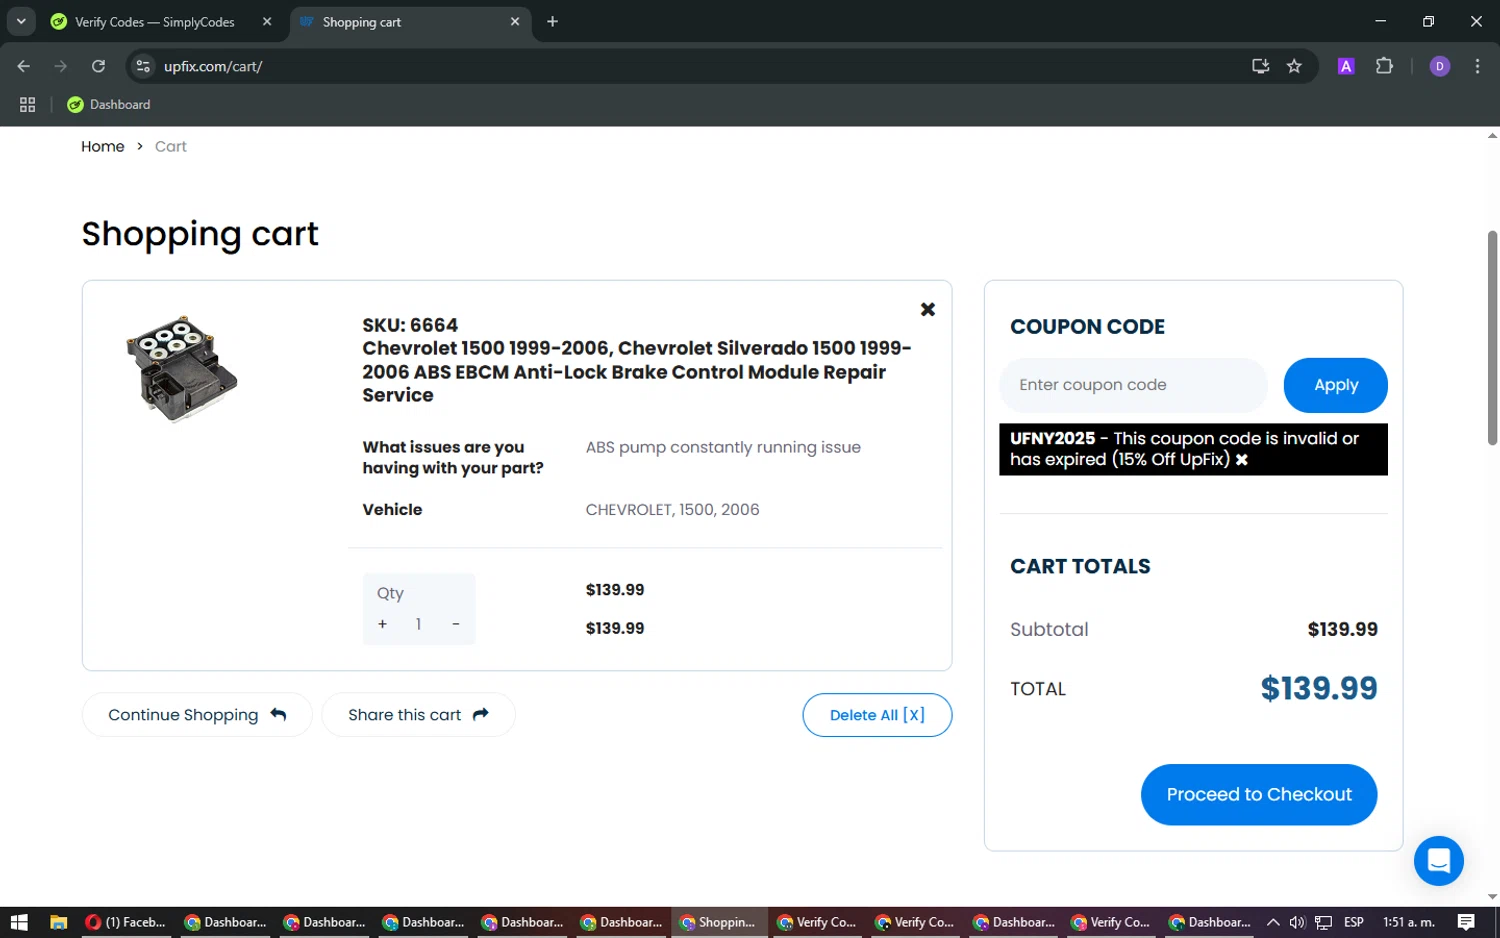Open the taskbar clock showing 1:51 a. m.
The width and height of the screenshot is (1500, 938).
[x=1408, y=922]
